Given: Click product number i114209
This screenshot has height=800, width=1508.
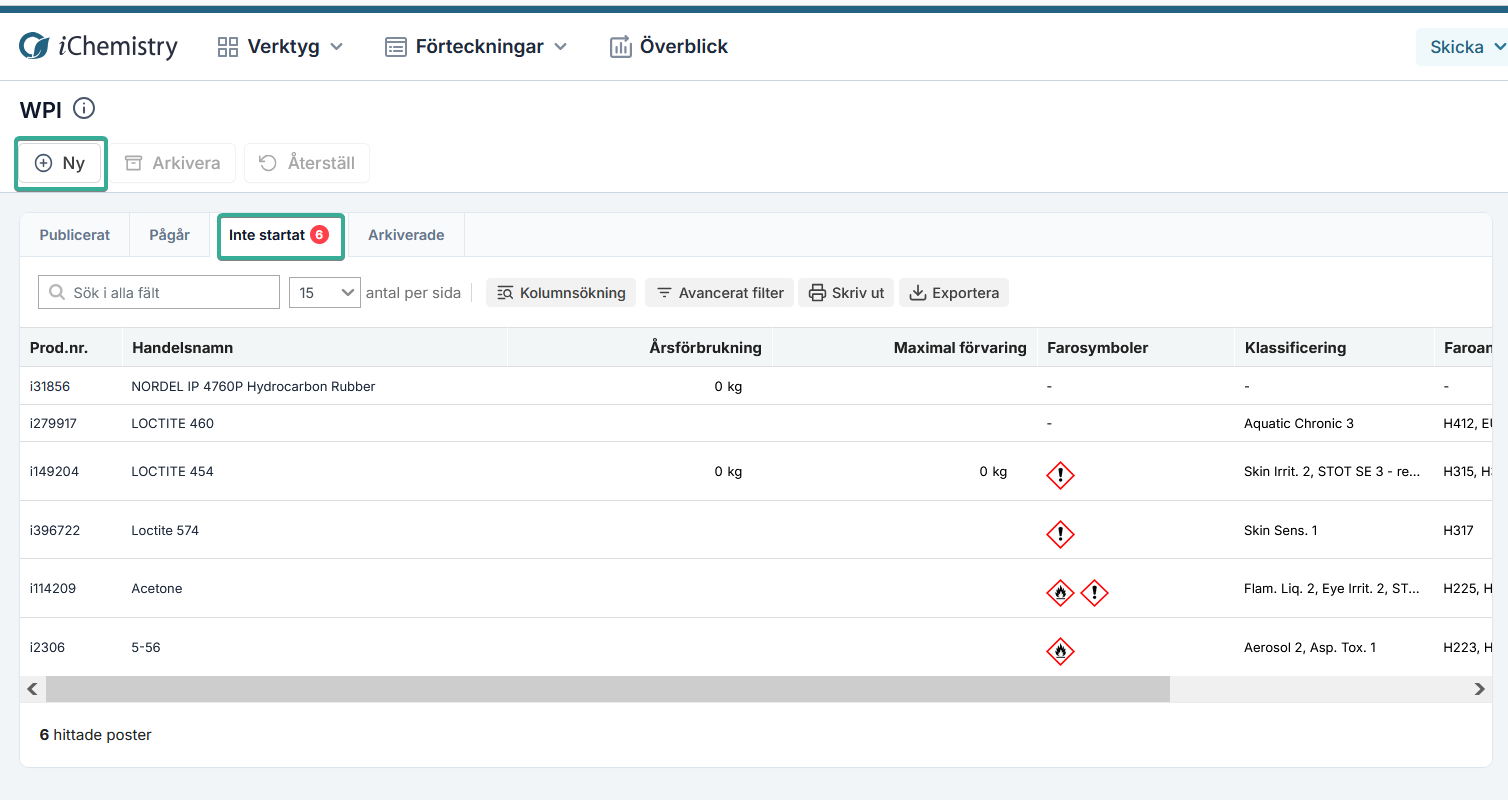Looking at the screenshot, I should pos(53,588).
